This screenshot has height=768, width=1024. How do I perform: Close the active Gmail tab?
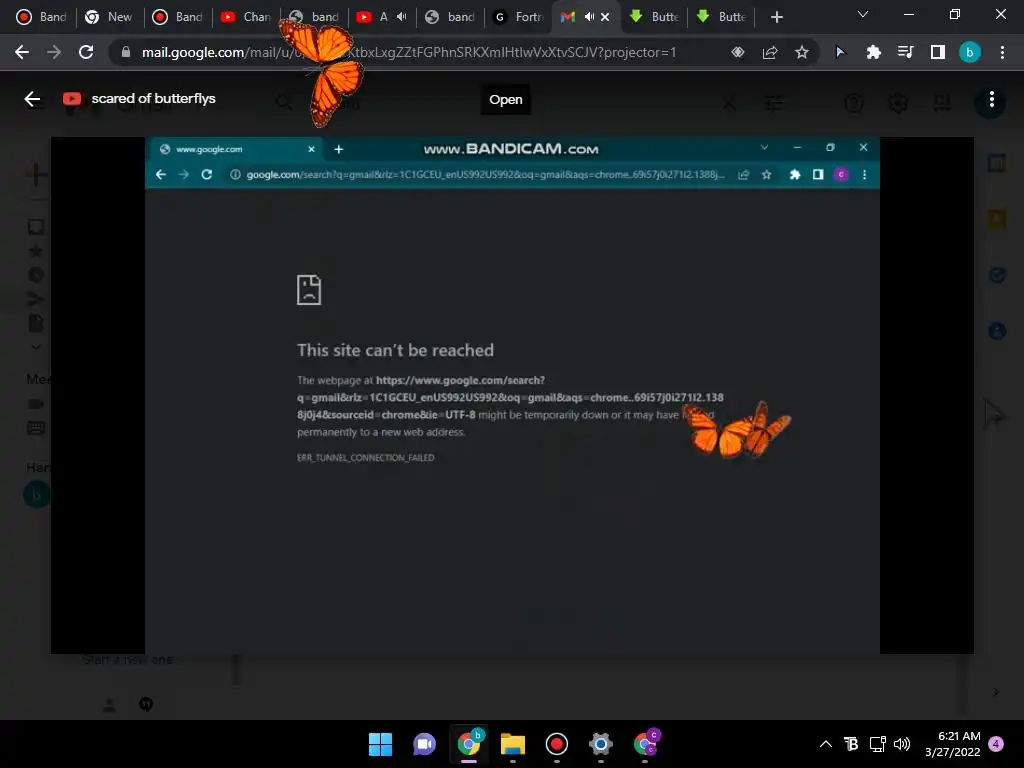(605, 17)
